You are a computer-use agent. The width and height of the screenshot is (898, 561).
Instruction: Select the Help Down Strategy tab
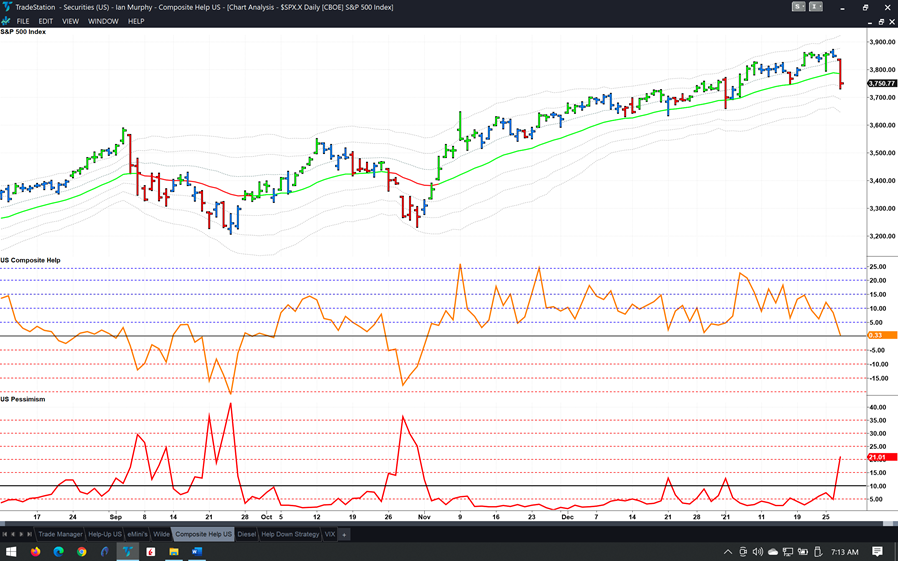coord(290,534)
